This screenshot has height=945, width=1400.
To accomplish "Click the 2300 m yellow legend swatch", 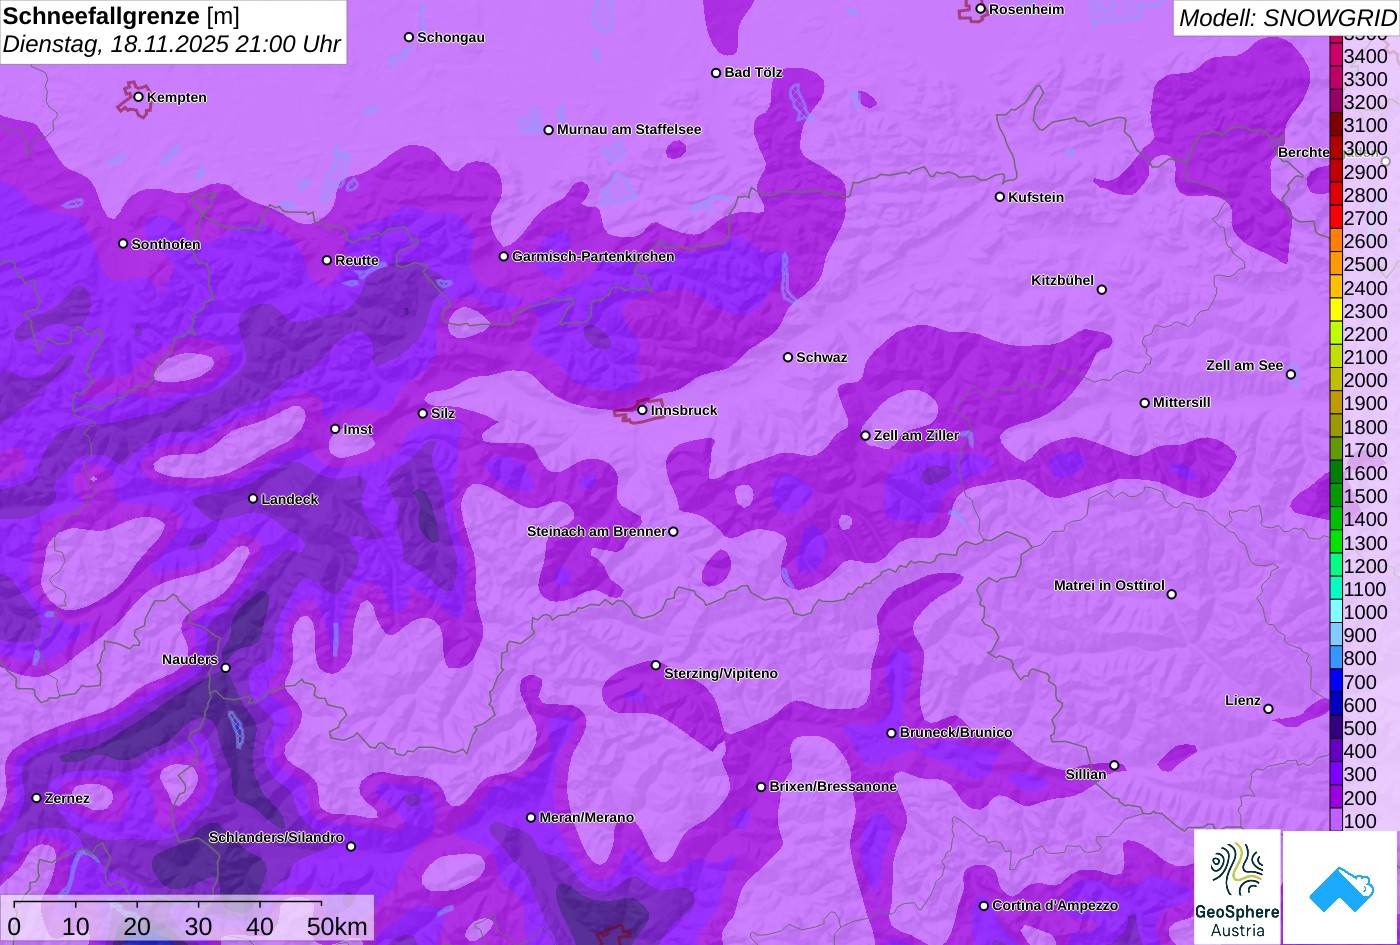I will click(1335, 310).
